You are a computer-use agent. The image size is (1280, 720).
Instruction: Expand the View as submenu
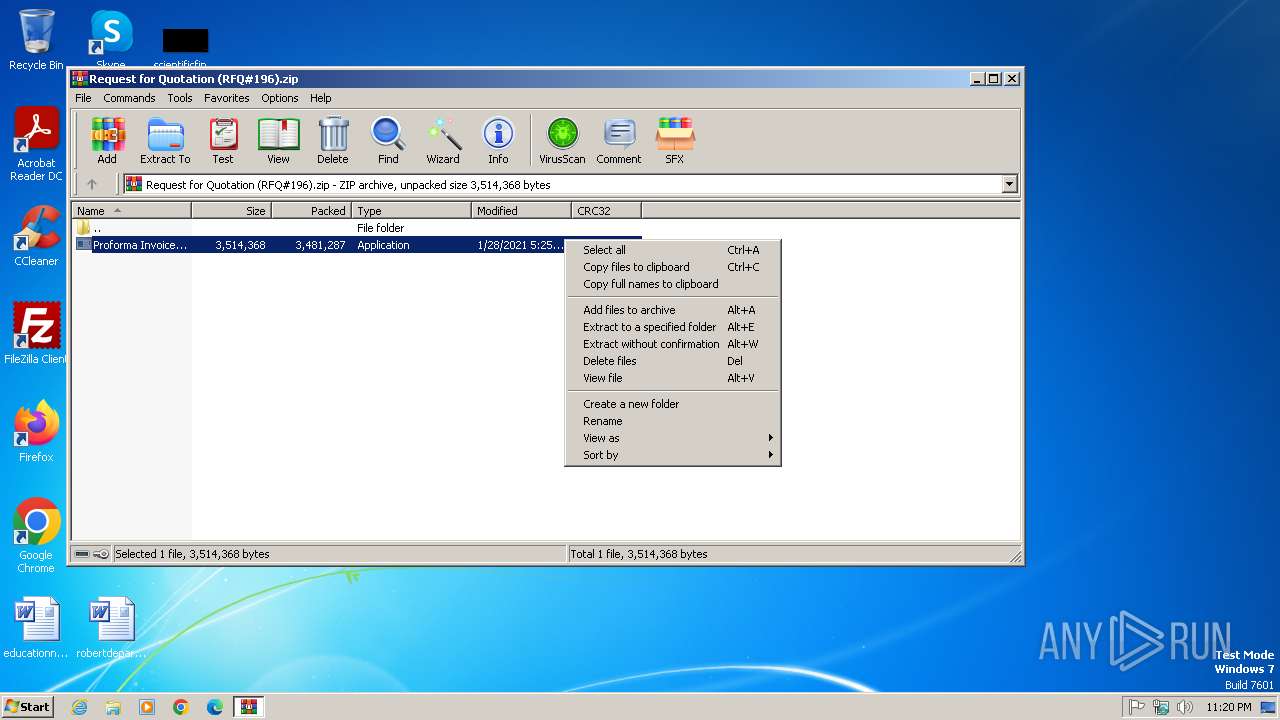[673, 438]
